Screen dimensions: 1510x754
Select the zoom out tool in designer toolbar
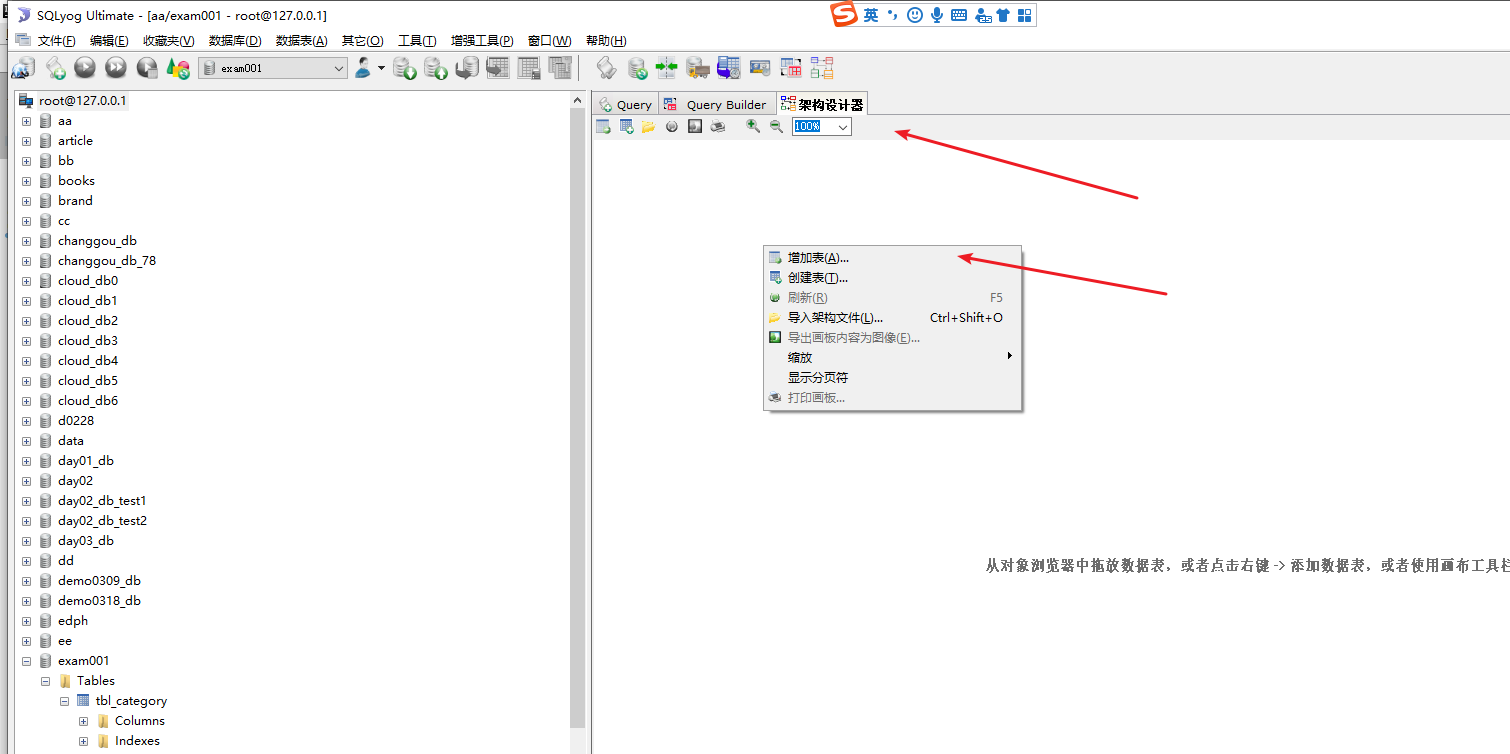[775, 126]
